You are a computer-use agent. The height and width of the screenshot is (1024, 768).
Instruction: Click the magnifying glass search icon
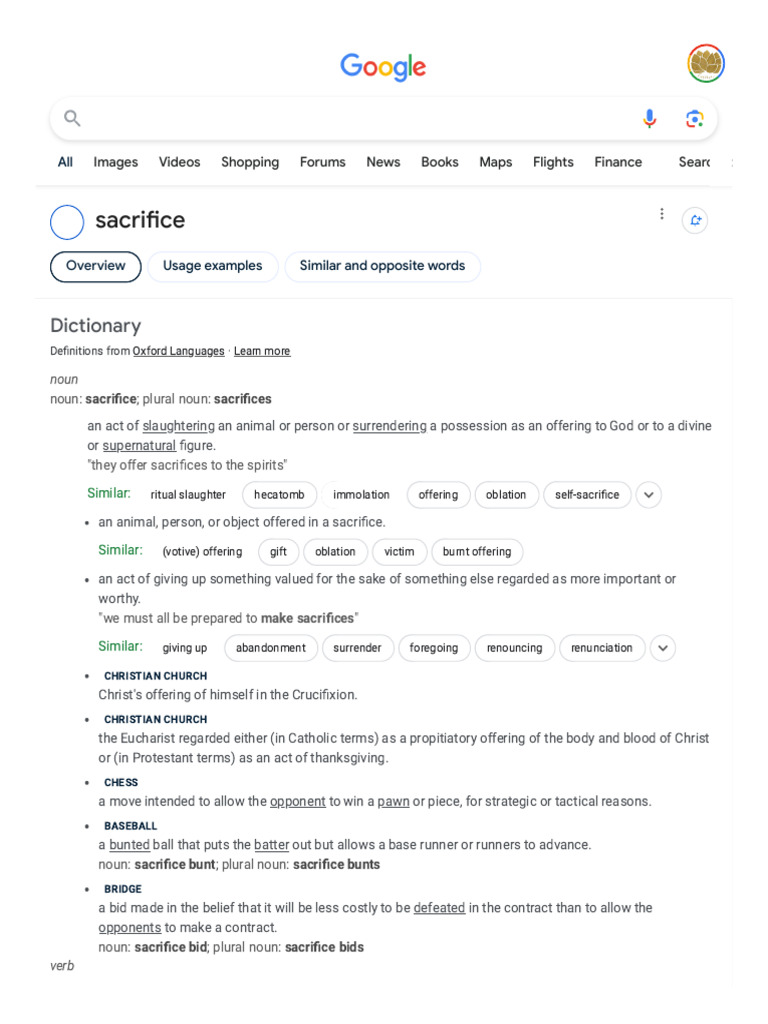click(72, 119)
